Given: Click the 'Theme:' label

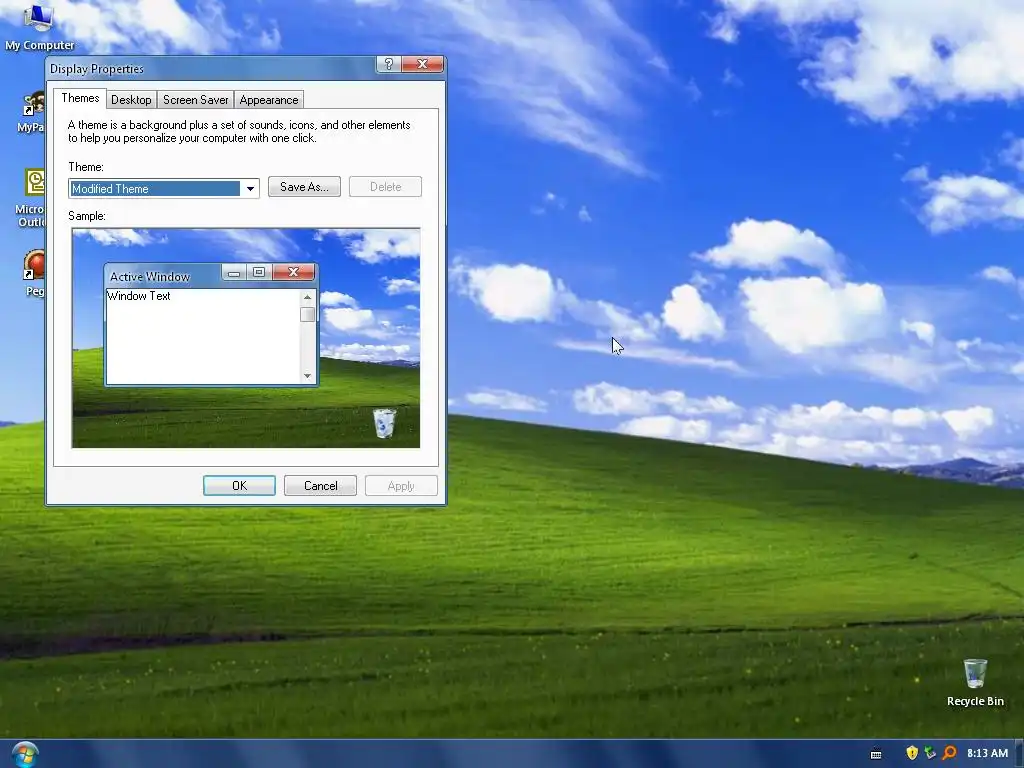Looking at the screenshot, I should [86, 167].
